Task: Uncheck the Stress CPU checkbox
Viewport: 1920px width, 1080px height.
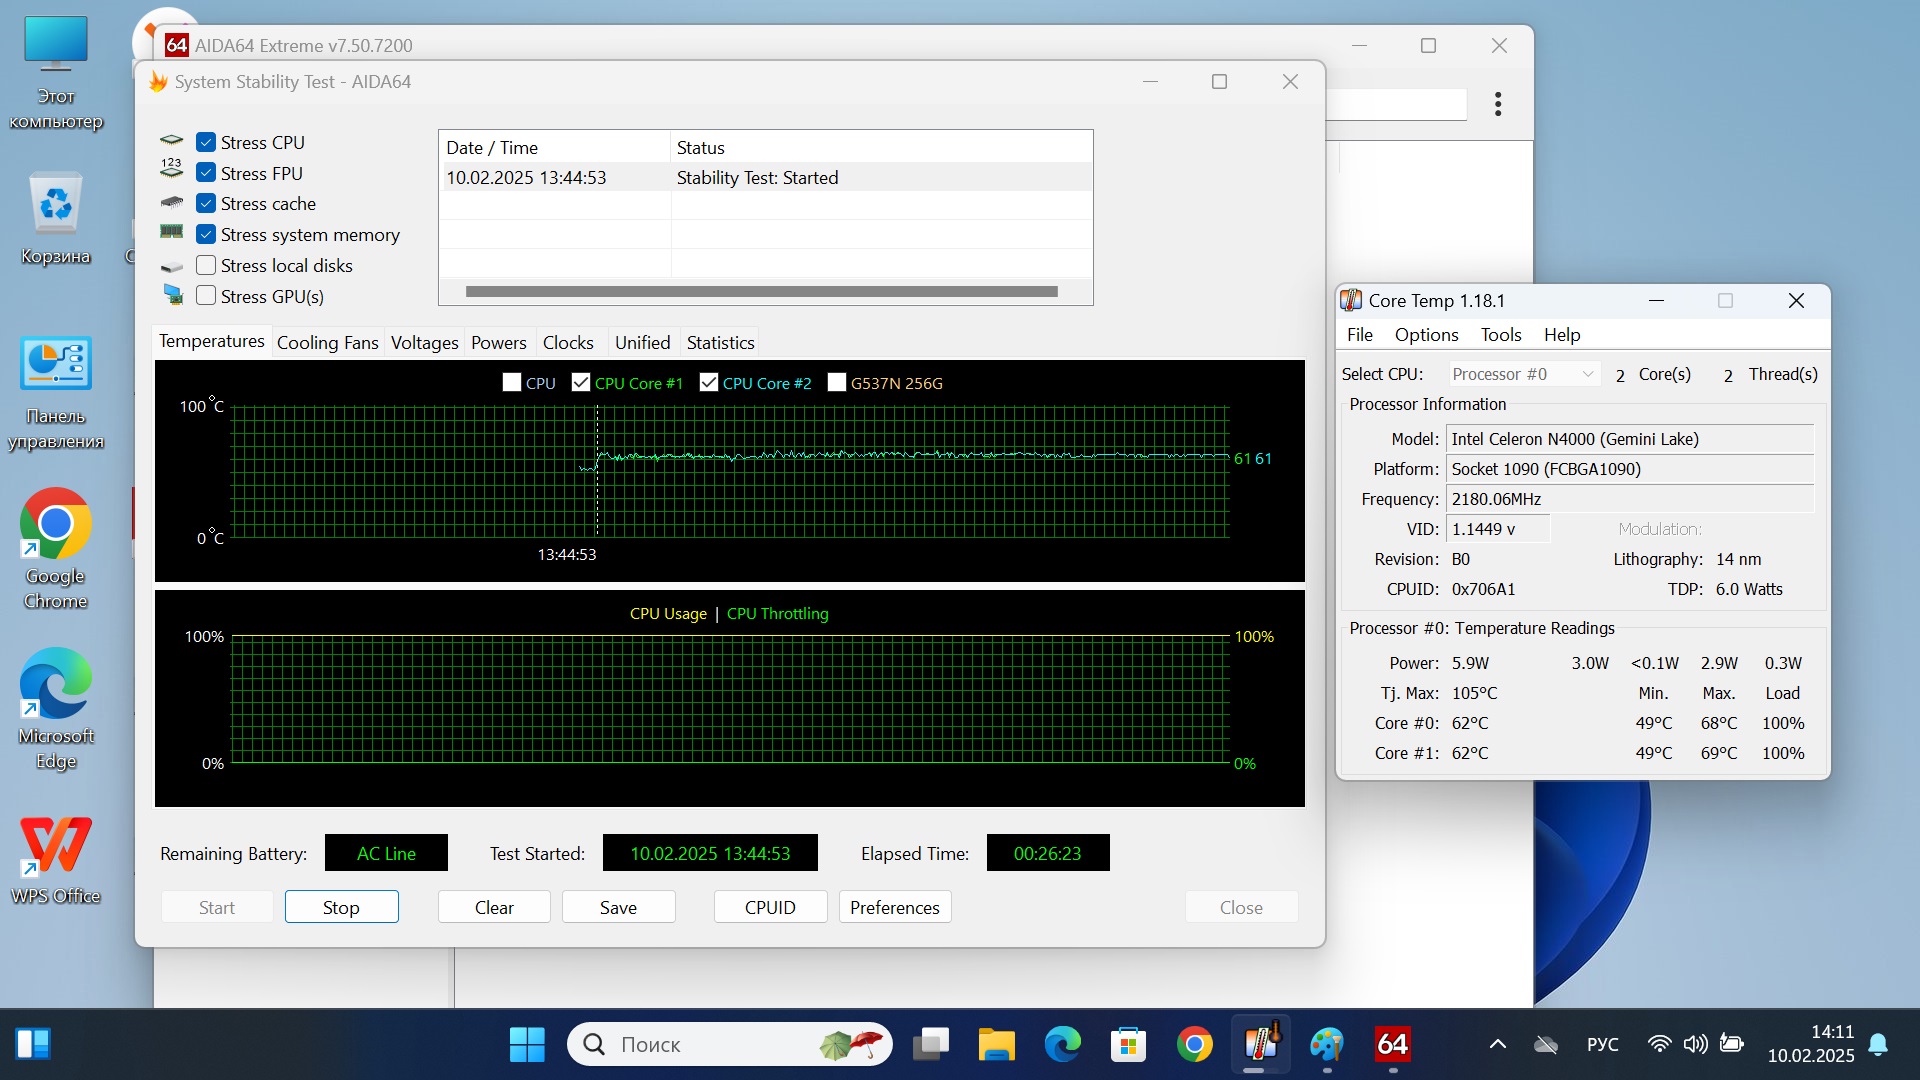Action: pyautogui.click(x=206, y=142)
